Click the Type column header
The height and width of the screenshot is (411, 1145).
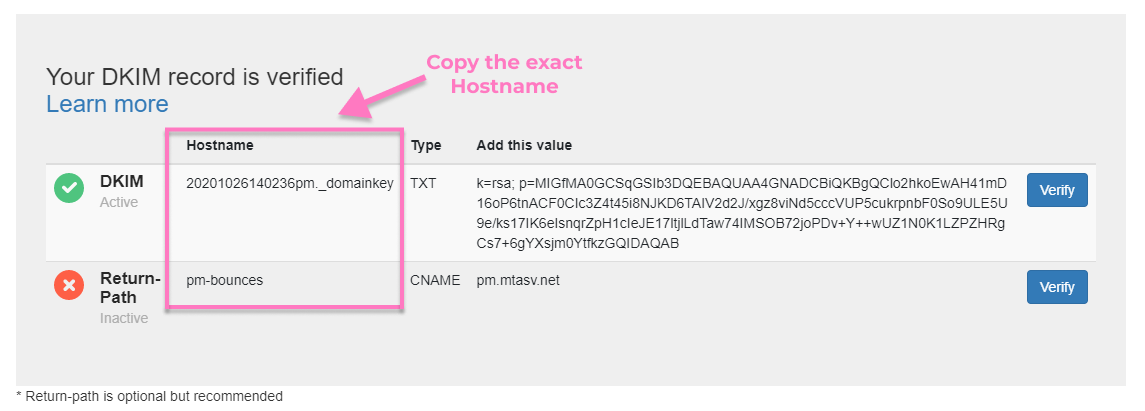426,145
